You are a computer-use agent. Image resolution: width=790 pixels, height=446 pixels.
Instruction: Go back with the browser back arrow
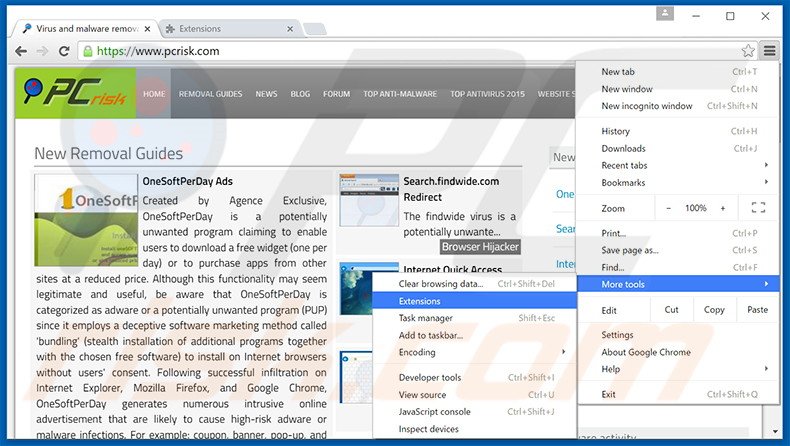point(21,51)
